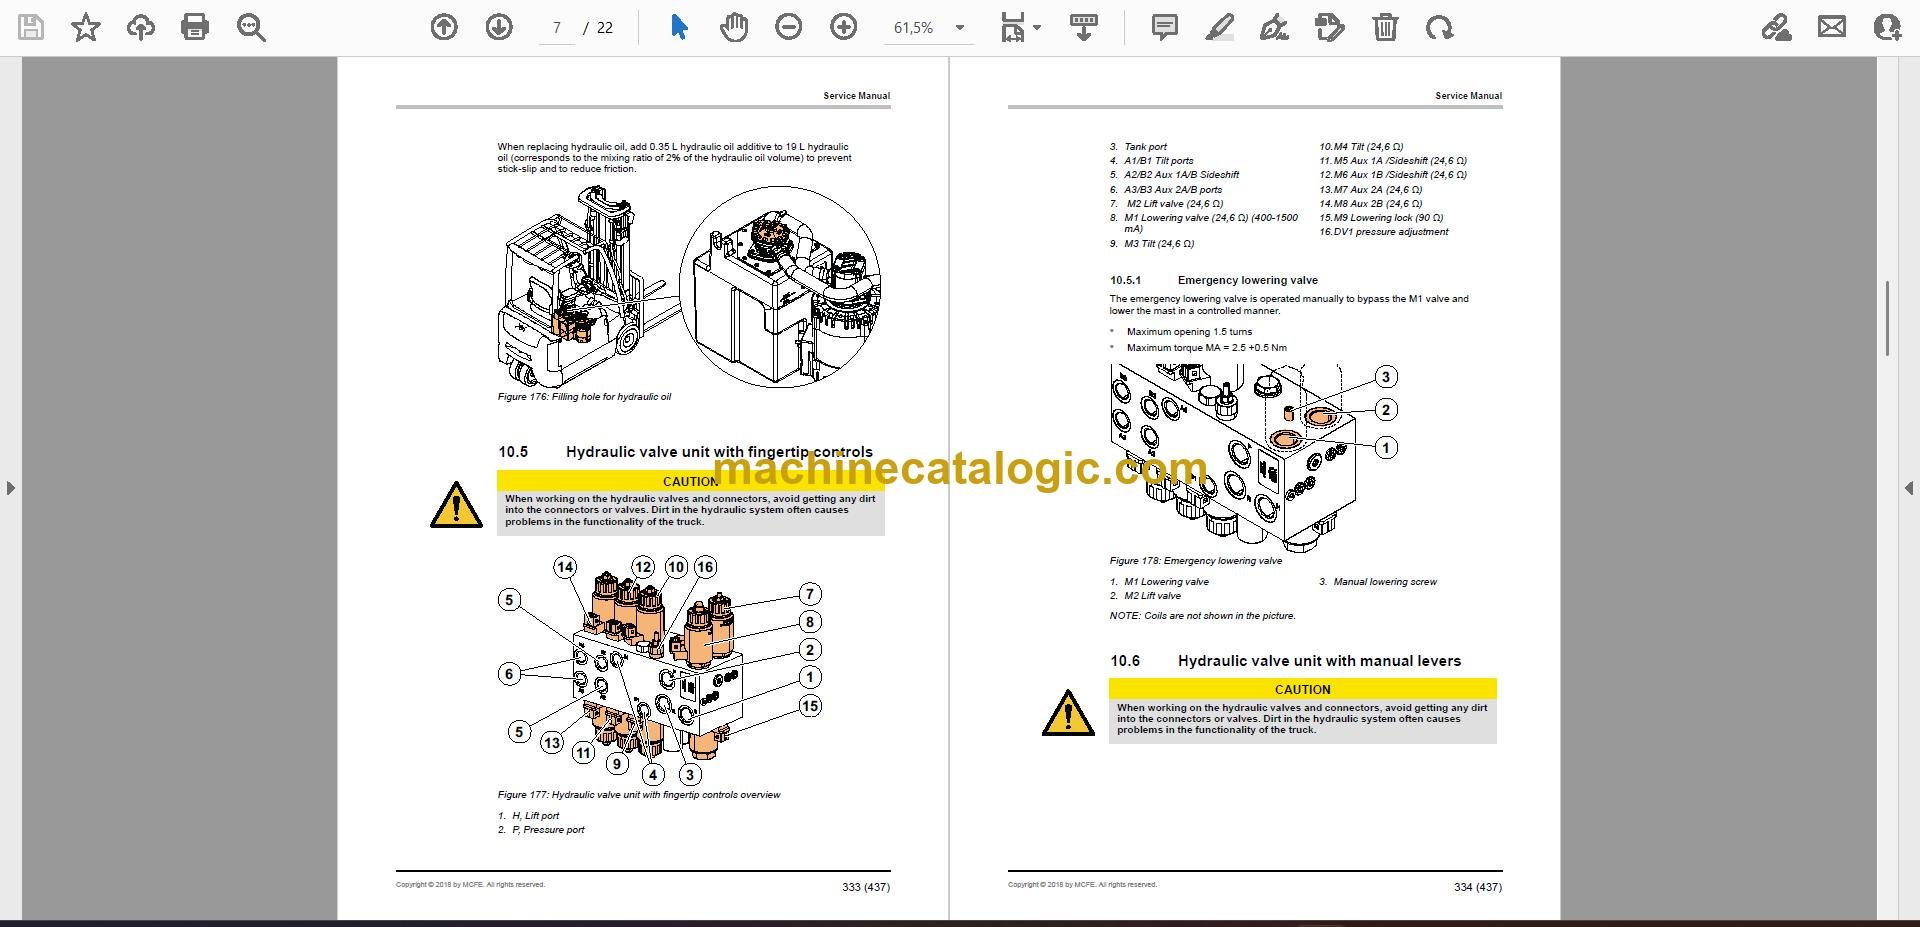Image resolution: width=1920 pixels, height=927 pixels.
Task: Activate the hand pan tool
Action: pos(734,27)
